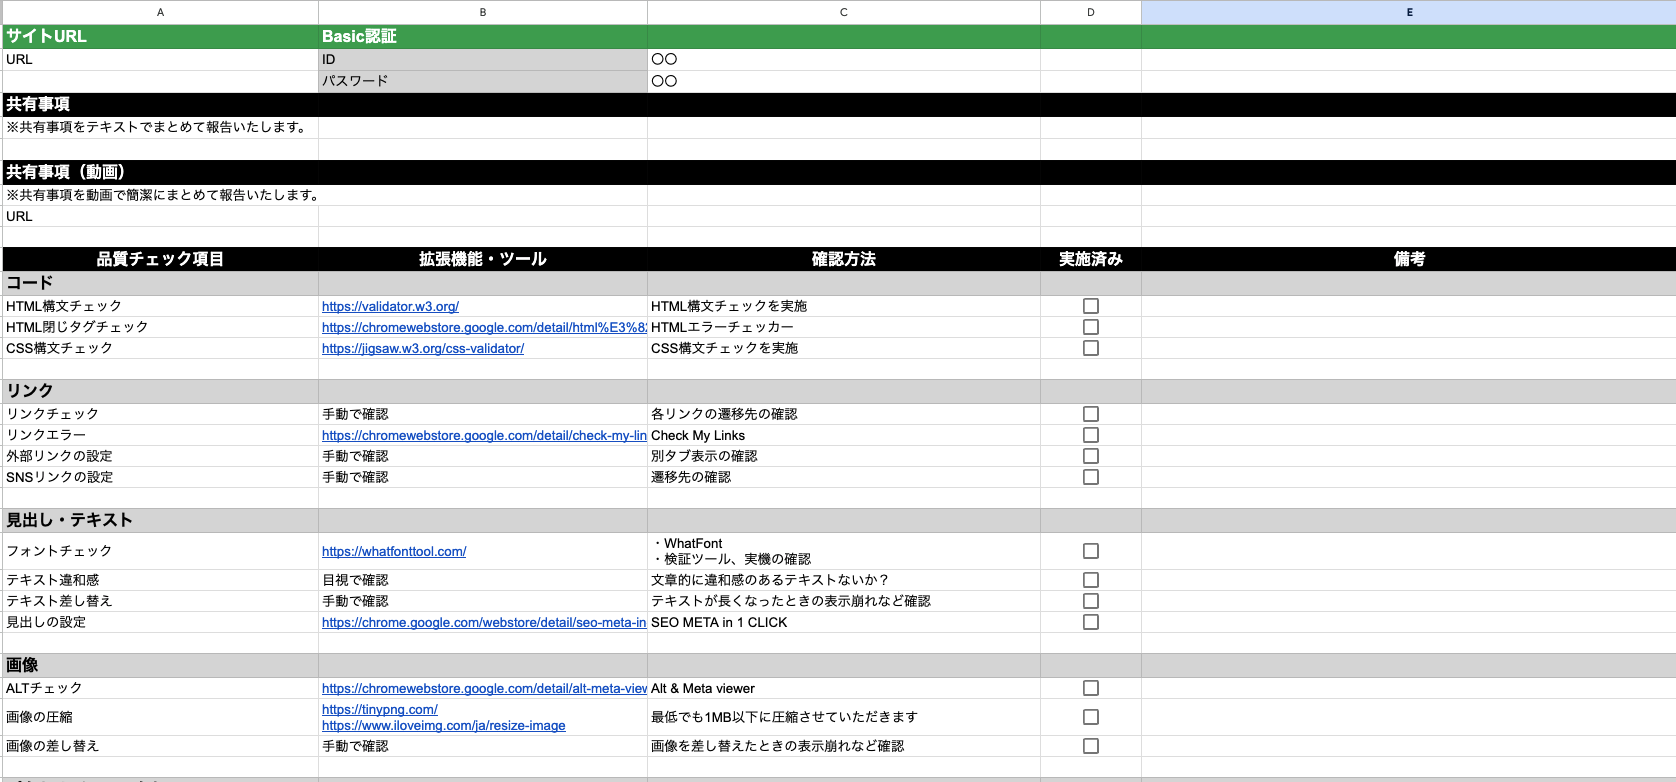Click the リンク category row
The width and height of the screenshot is (1676, 782).
[x=839, y=391]
